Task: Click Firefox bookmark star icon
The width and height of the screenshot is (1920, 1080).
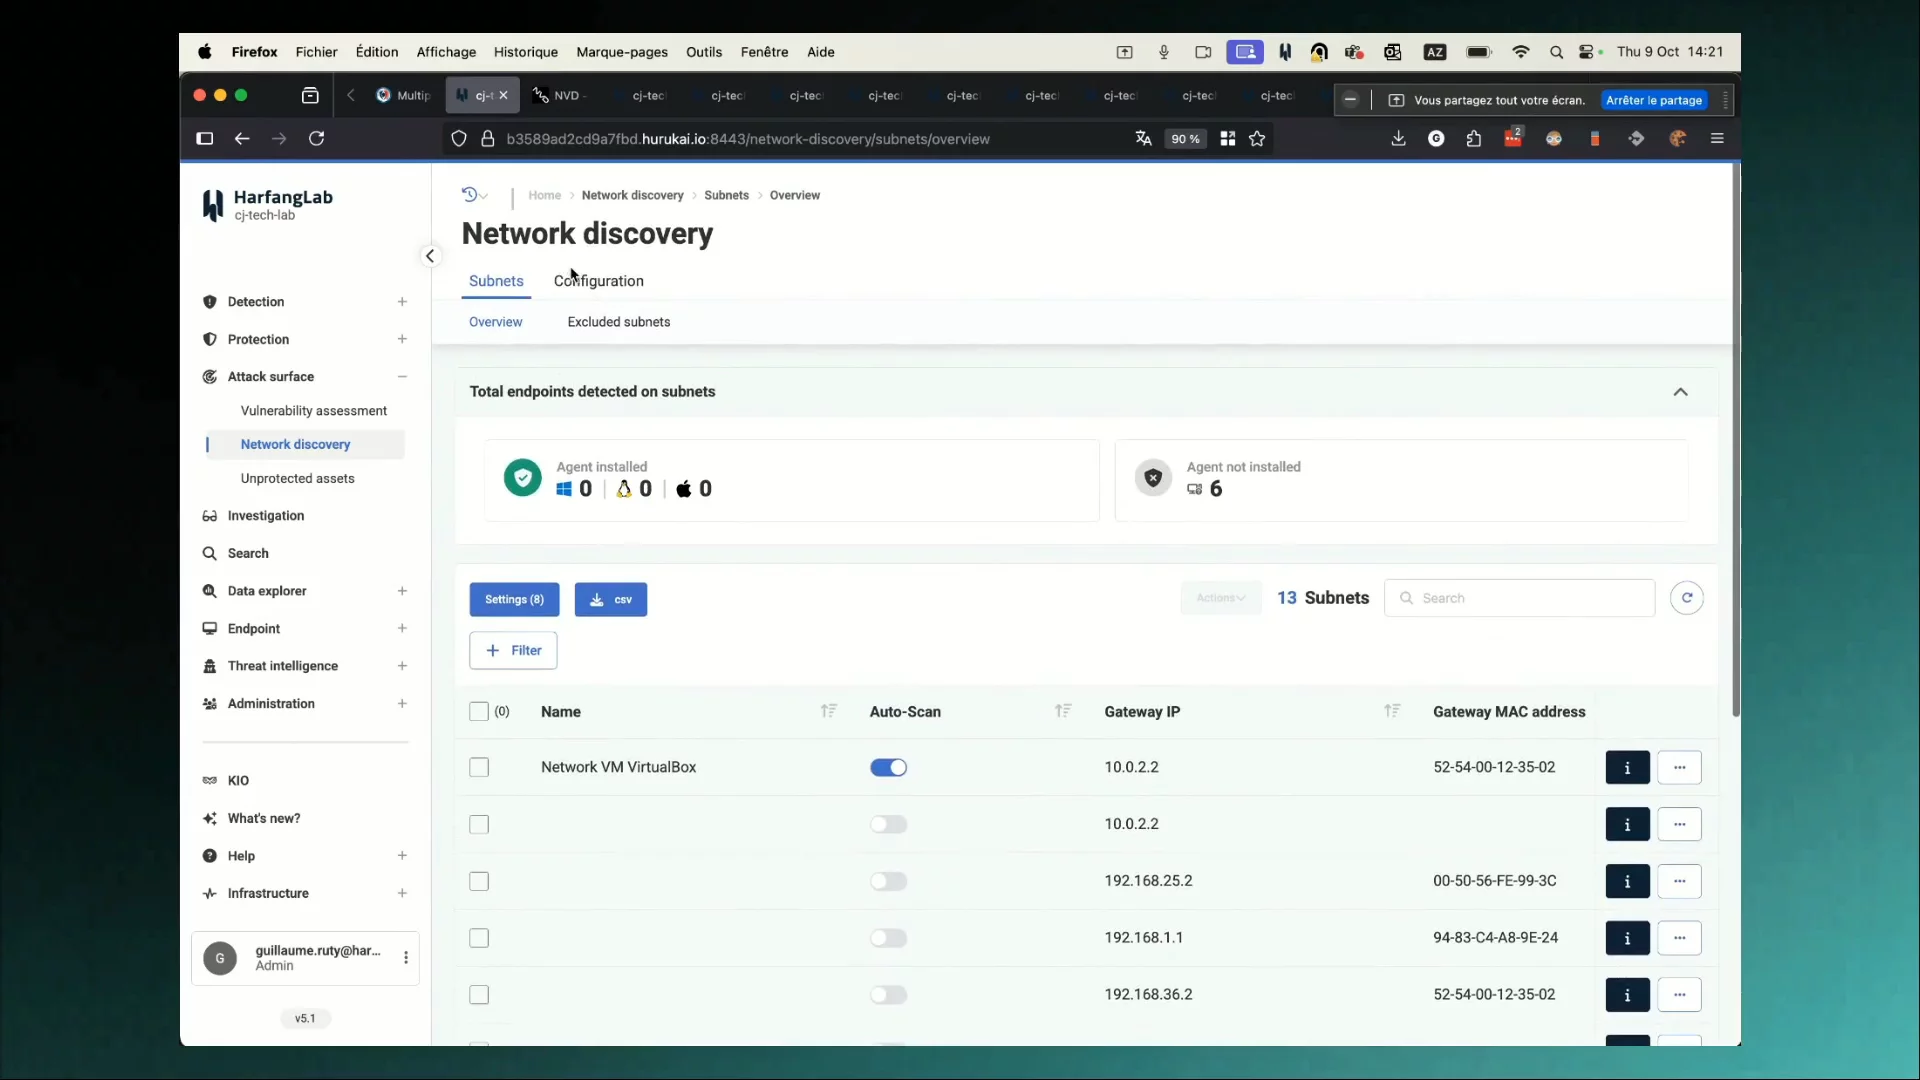Action: click(1257, 139)
